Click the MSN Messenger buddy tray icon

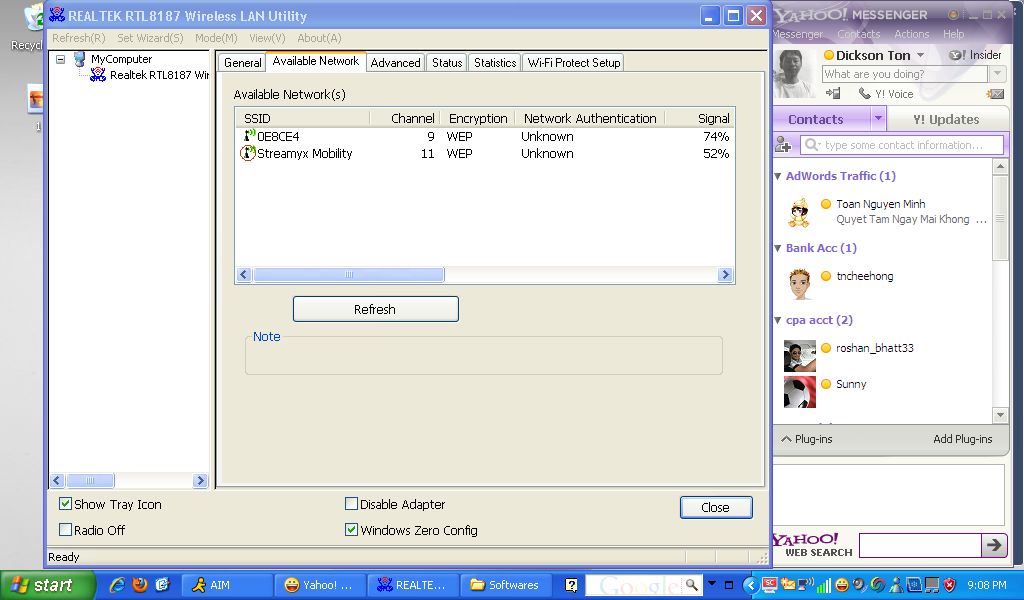coord(896,585)
